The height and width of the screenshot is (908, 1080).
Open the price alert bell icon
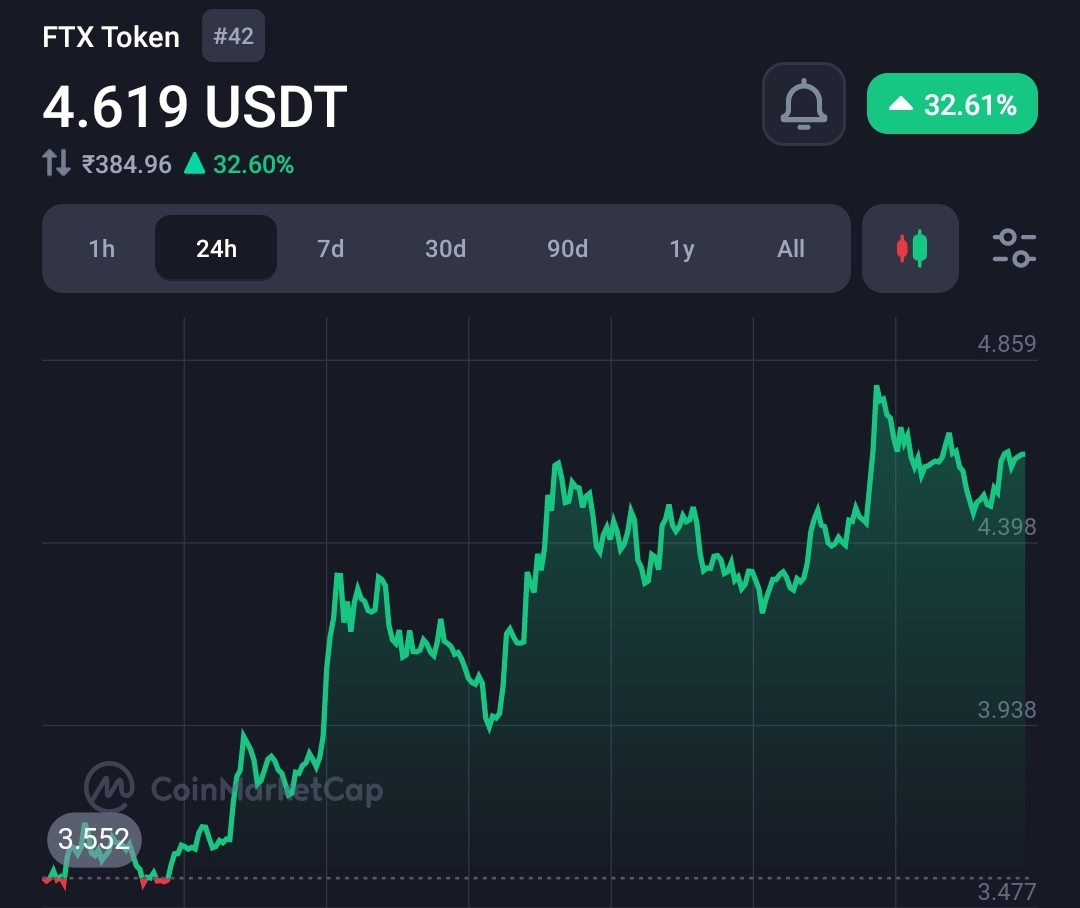coord(803,104)
